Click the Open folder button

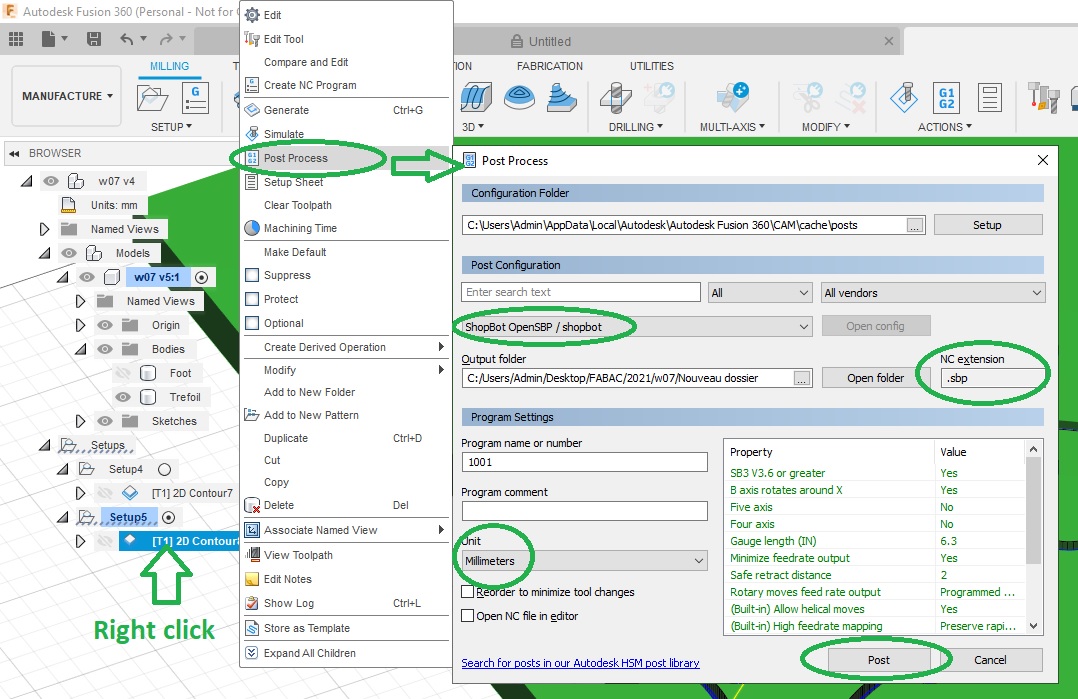(x=875, y=378)
